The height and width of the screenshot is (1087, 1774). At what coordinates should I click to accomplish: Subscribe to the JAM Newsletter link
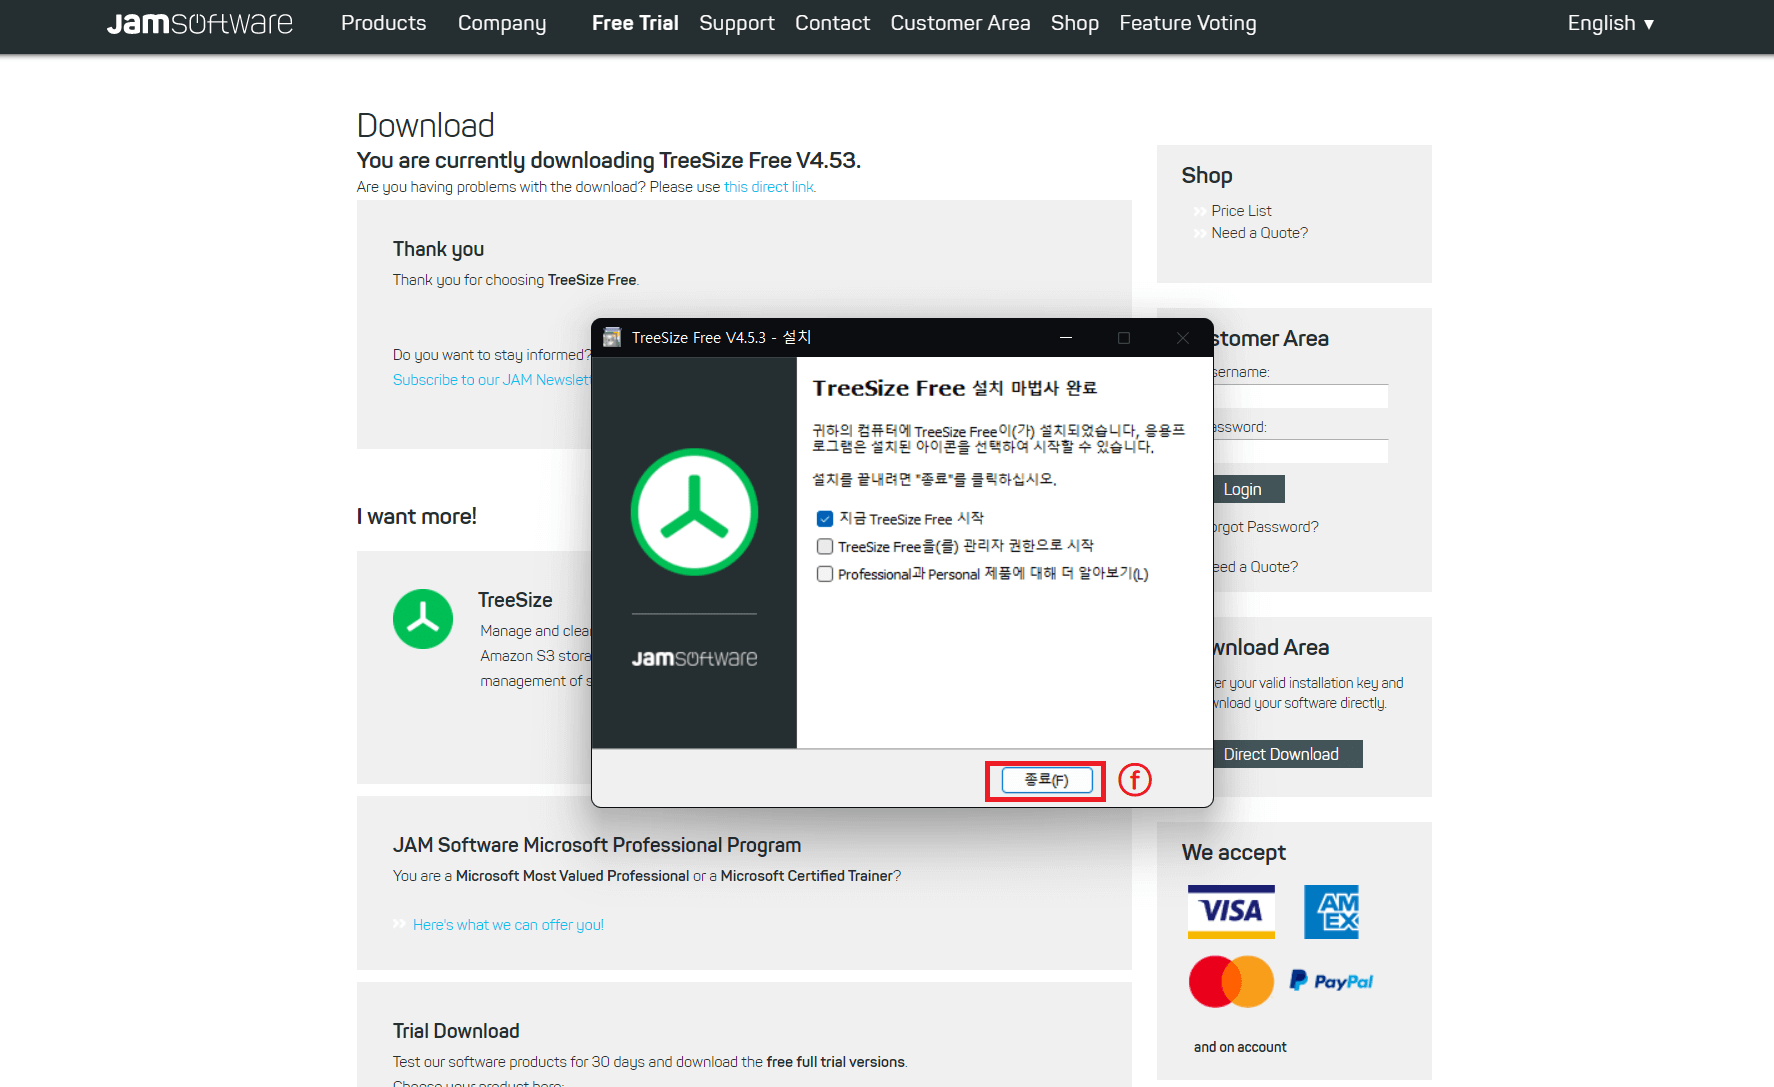(491, 380)
